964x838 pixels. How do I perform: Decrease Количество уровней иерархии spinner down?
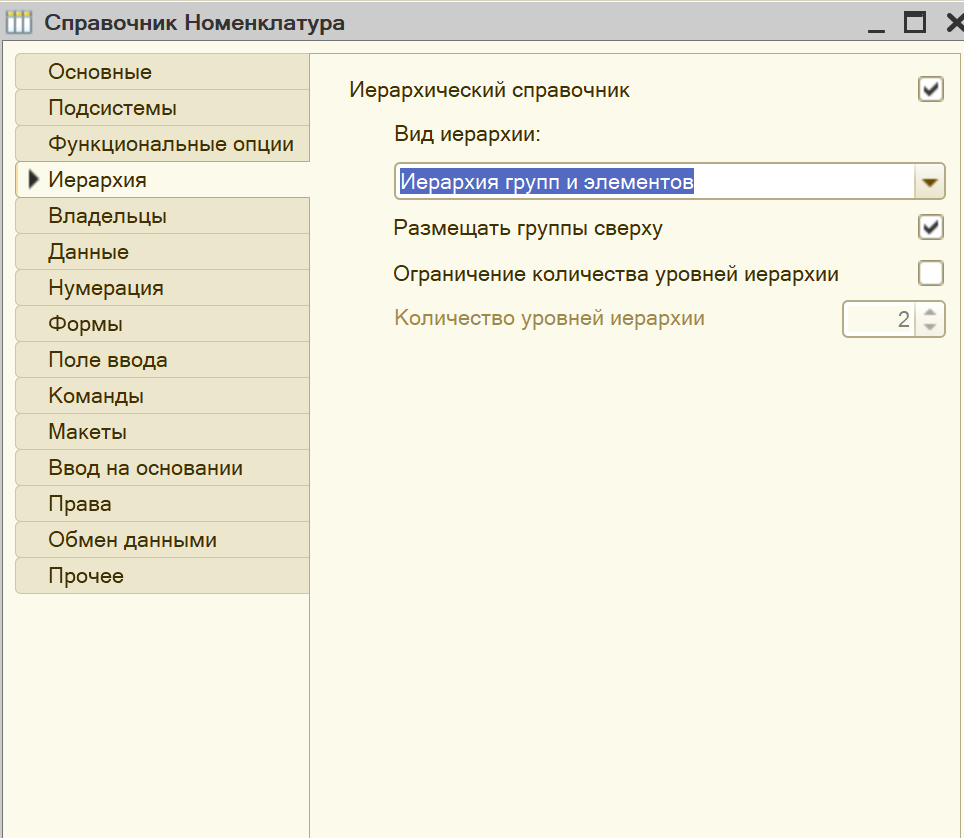(x=930, y=326)
